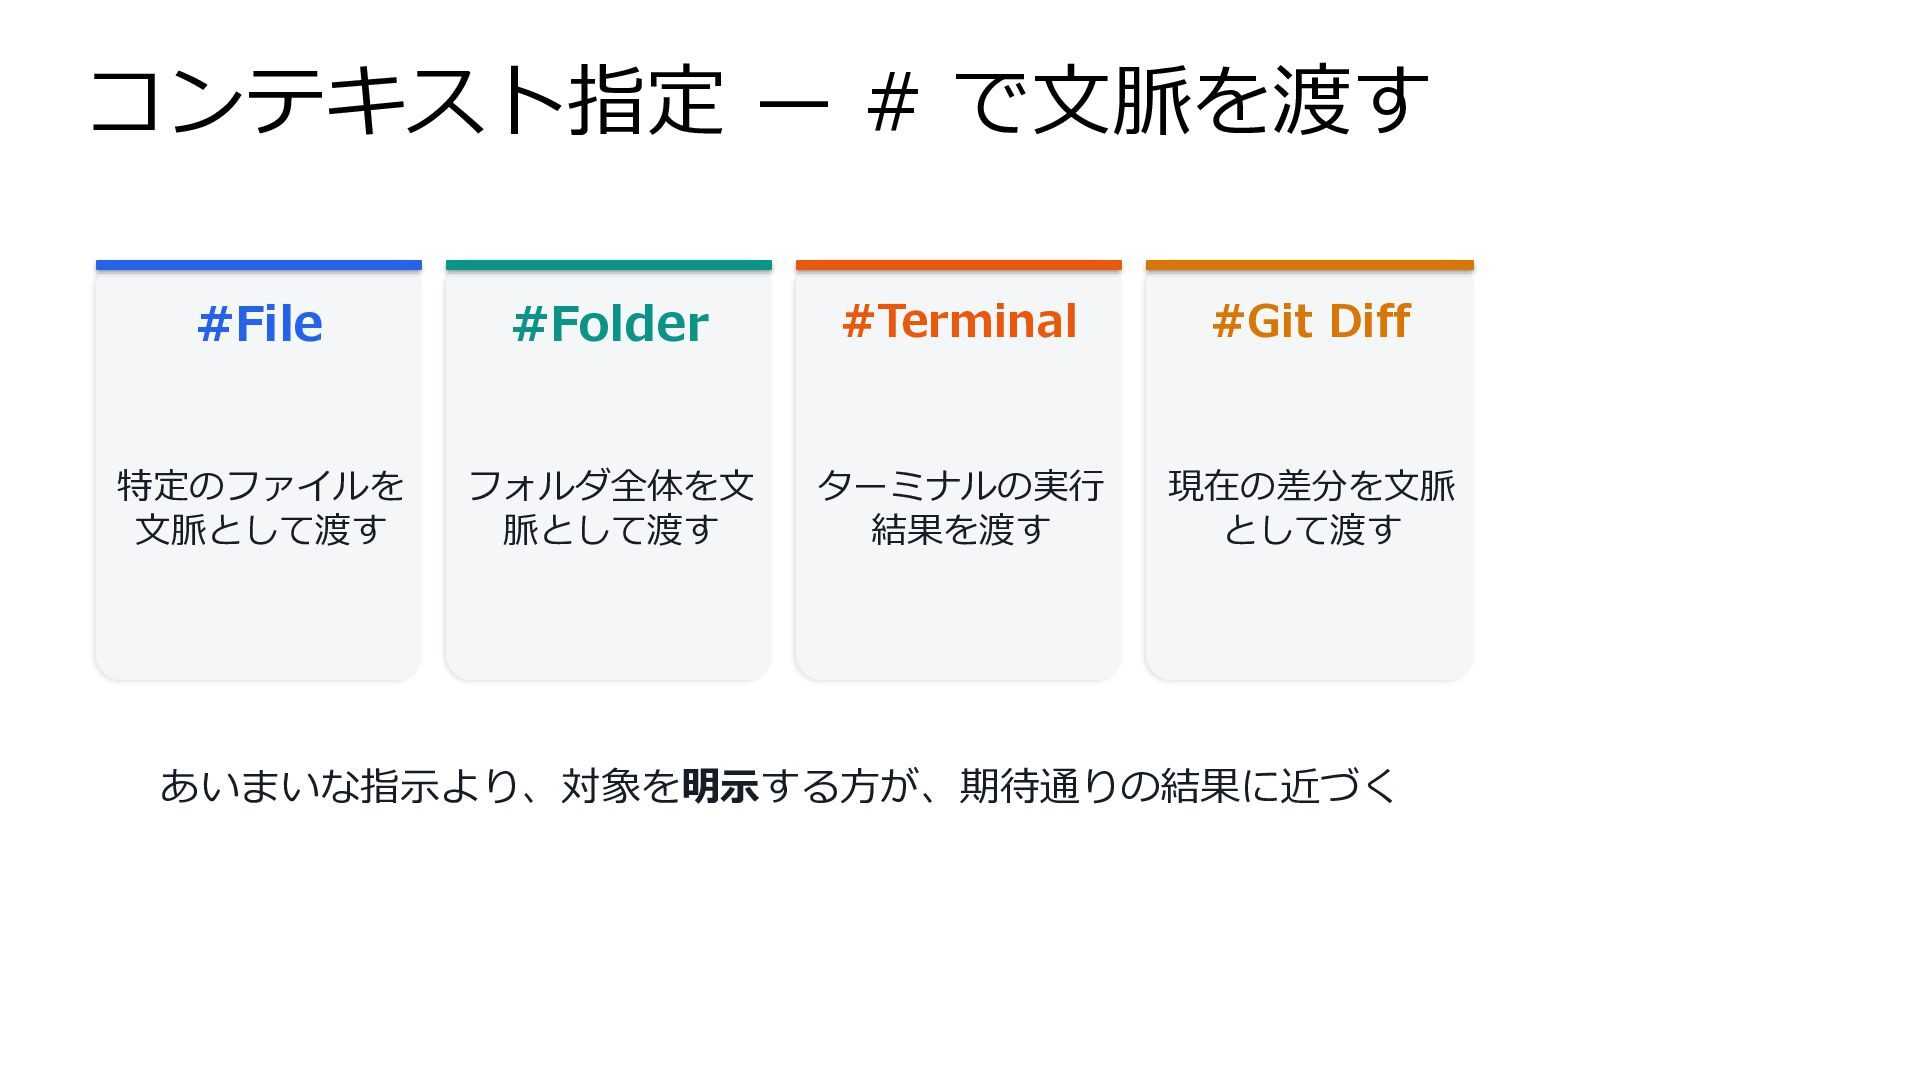1920x1080 pixels.
Task: Click the #File card heading
Action: (x=259, y=324)
